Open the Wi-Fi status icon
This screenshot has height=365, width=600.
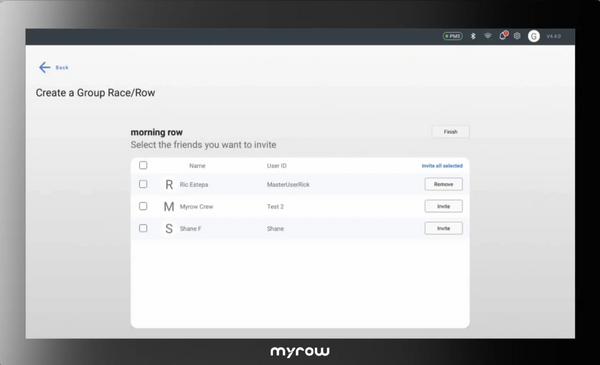[488, 36]
